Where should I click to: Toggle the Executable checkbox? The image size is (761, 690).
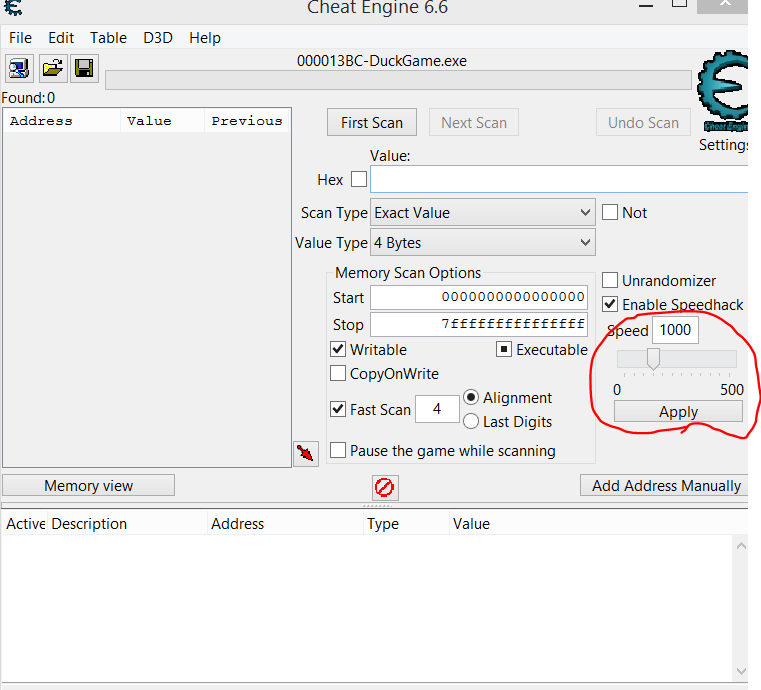click(x=504, y=349)
